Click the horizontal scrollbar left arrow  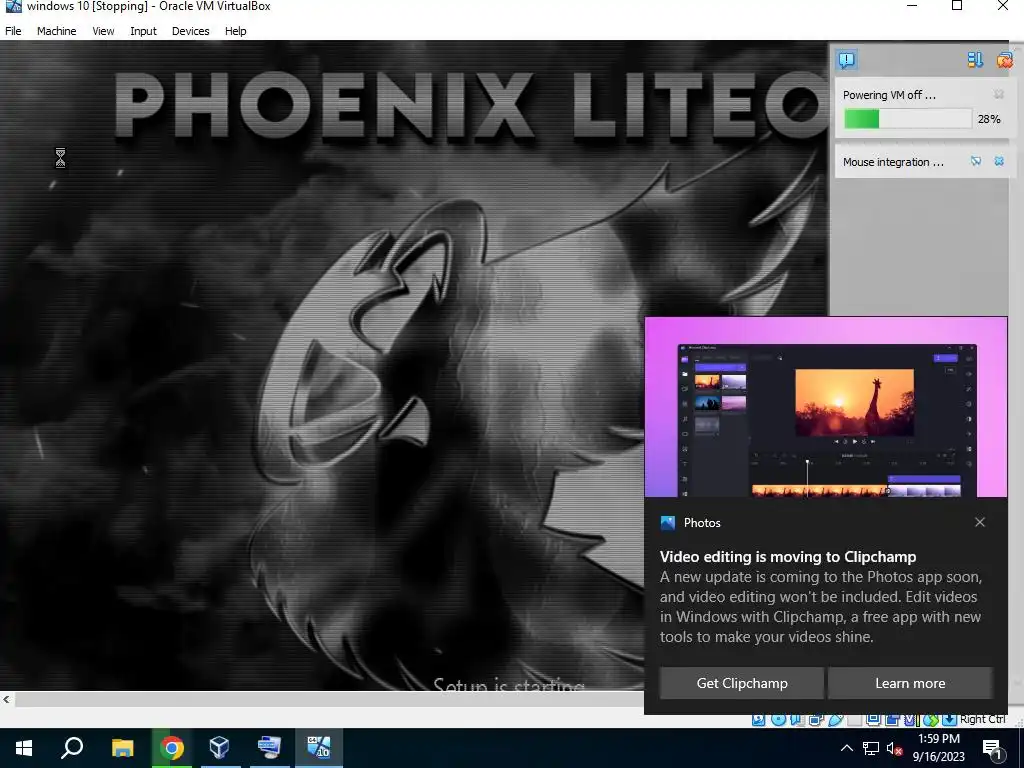click(x=7, y=699)
